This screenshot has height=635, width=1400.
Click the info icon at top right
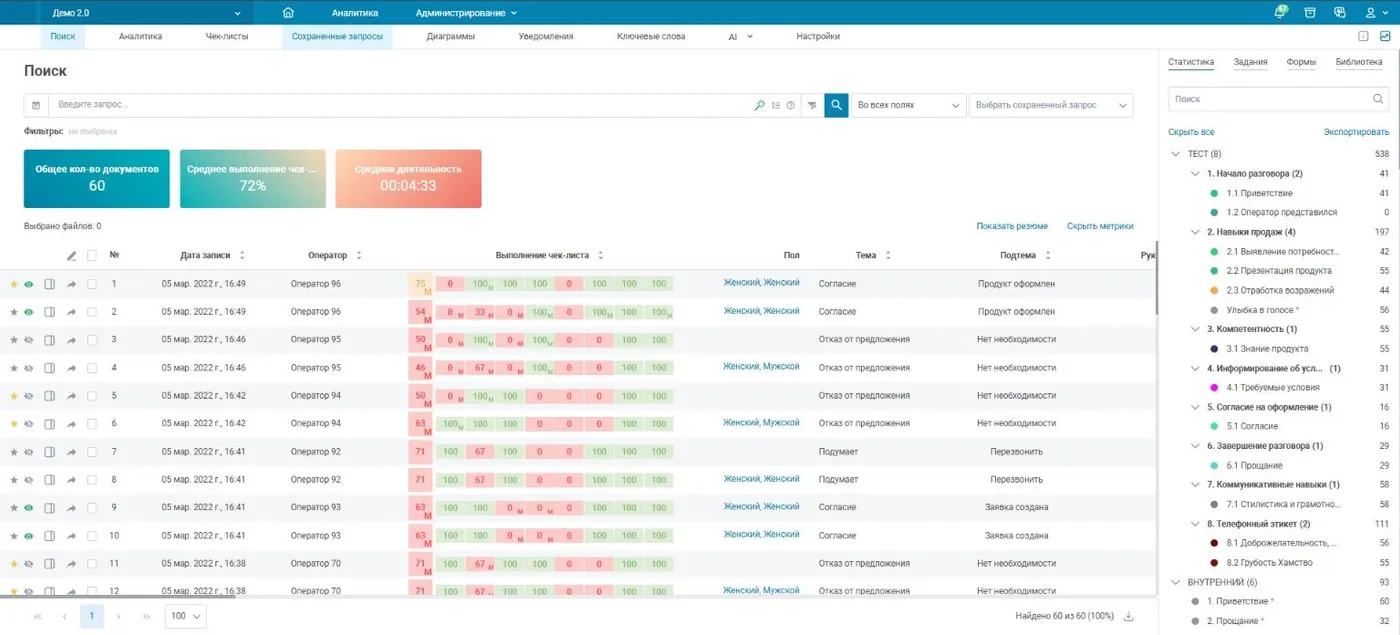[x=1363, y=36]
